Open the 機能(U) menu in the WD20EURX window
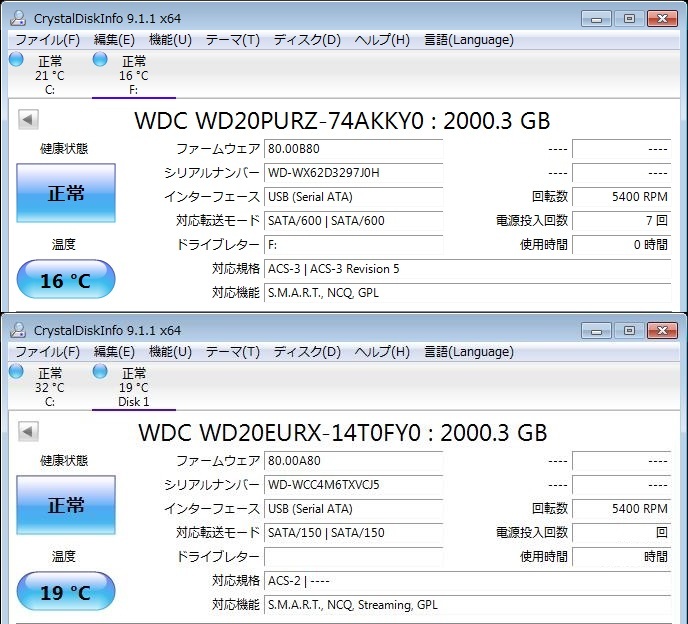Viewport: 688px width, 624px height. coord(170,352)
